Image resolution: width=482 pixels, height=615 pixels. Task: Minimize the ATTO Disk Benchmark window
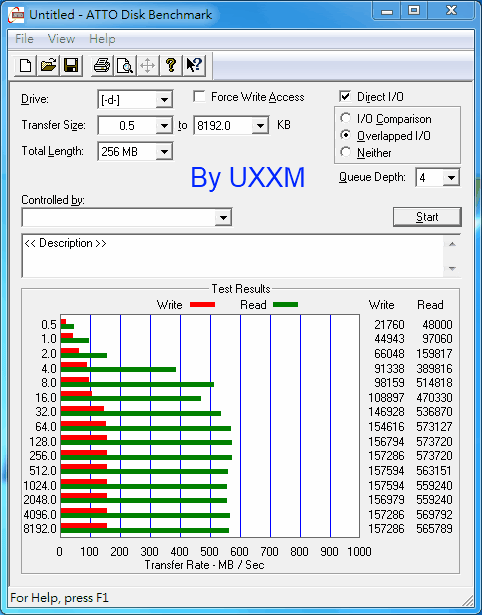(x=387, y=11)
